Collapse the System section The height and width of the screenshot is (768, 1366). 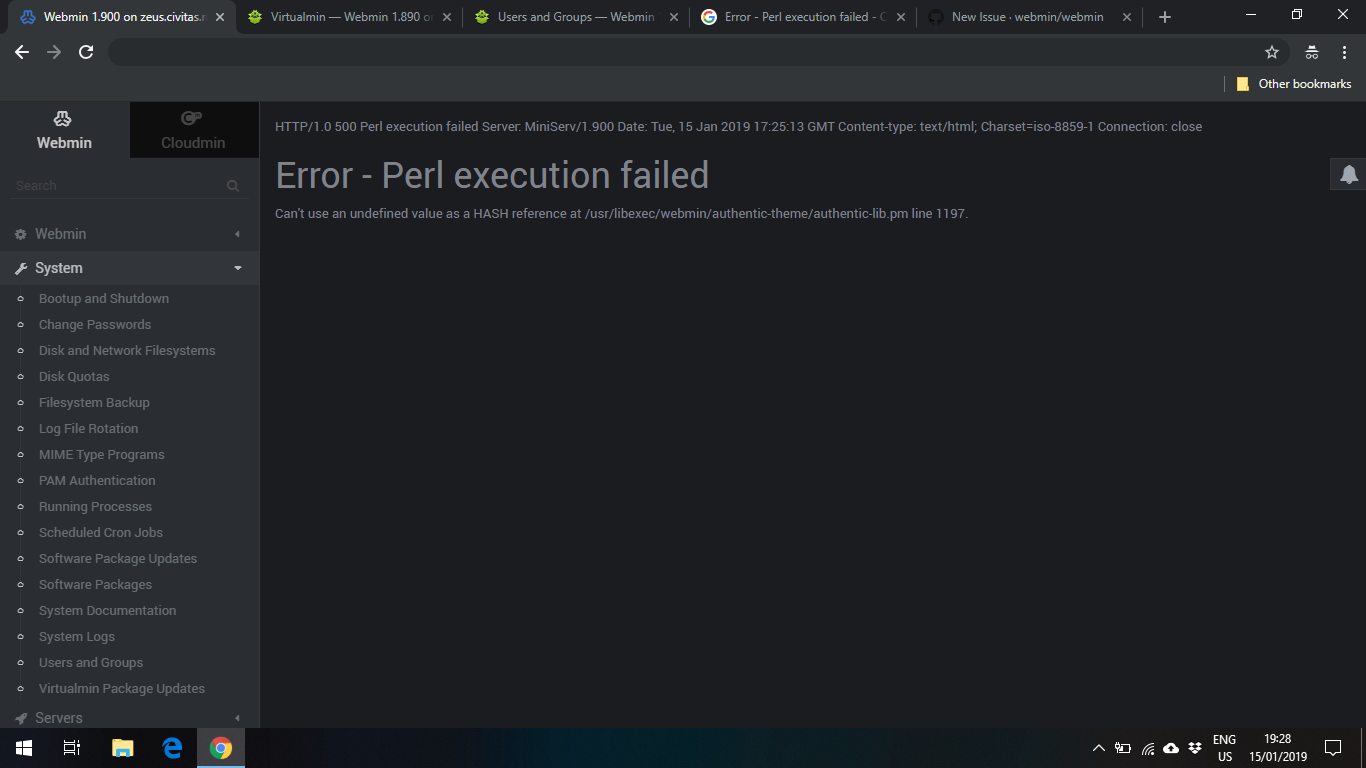coord(237,267)
